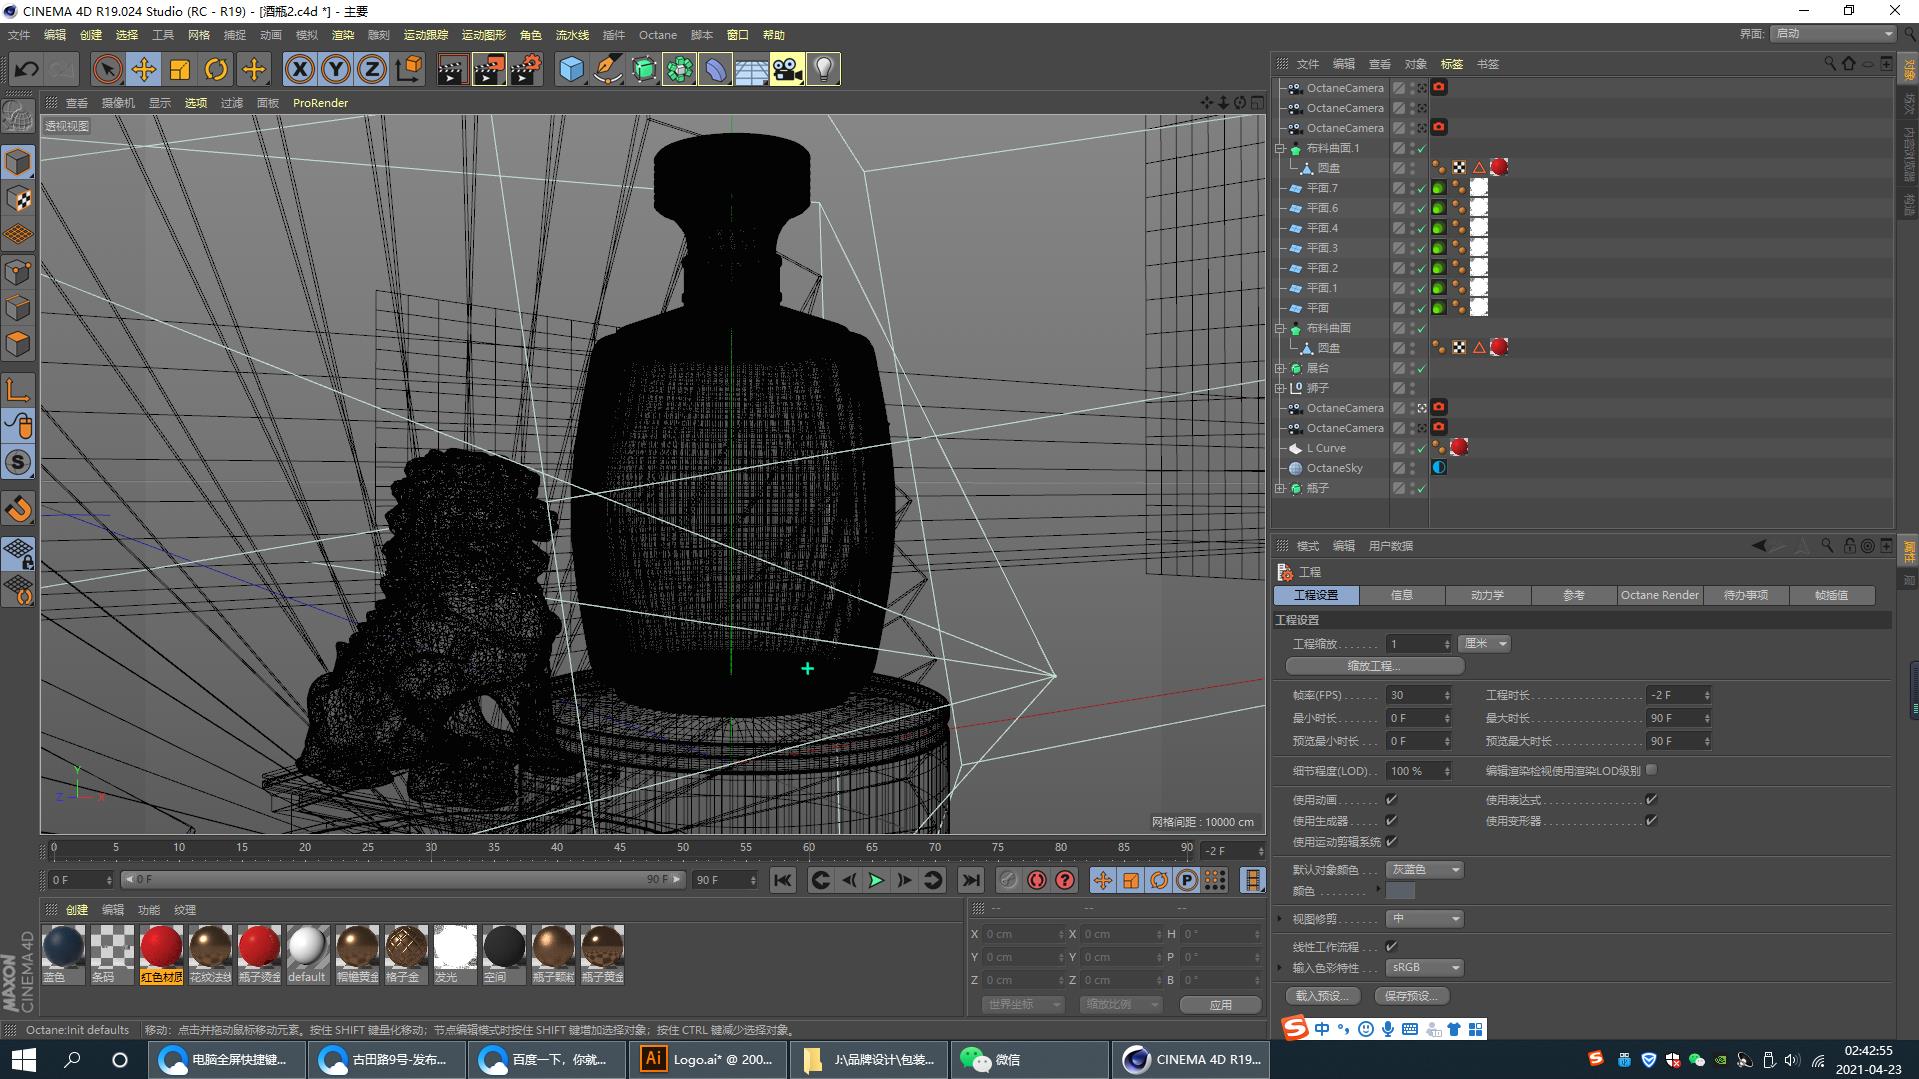The image size is (1919, 1079).
Task: Add a floor environment object
Action: 751,69
